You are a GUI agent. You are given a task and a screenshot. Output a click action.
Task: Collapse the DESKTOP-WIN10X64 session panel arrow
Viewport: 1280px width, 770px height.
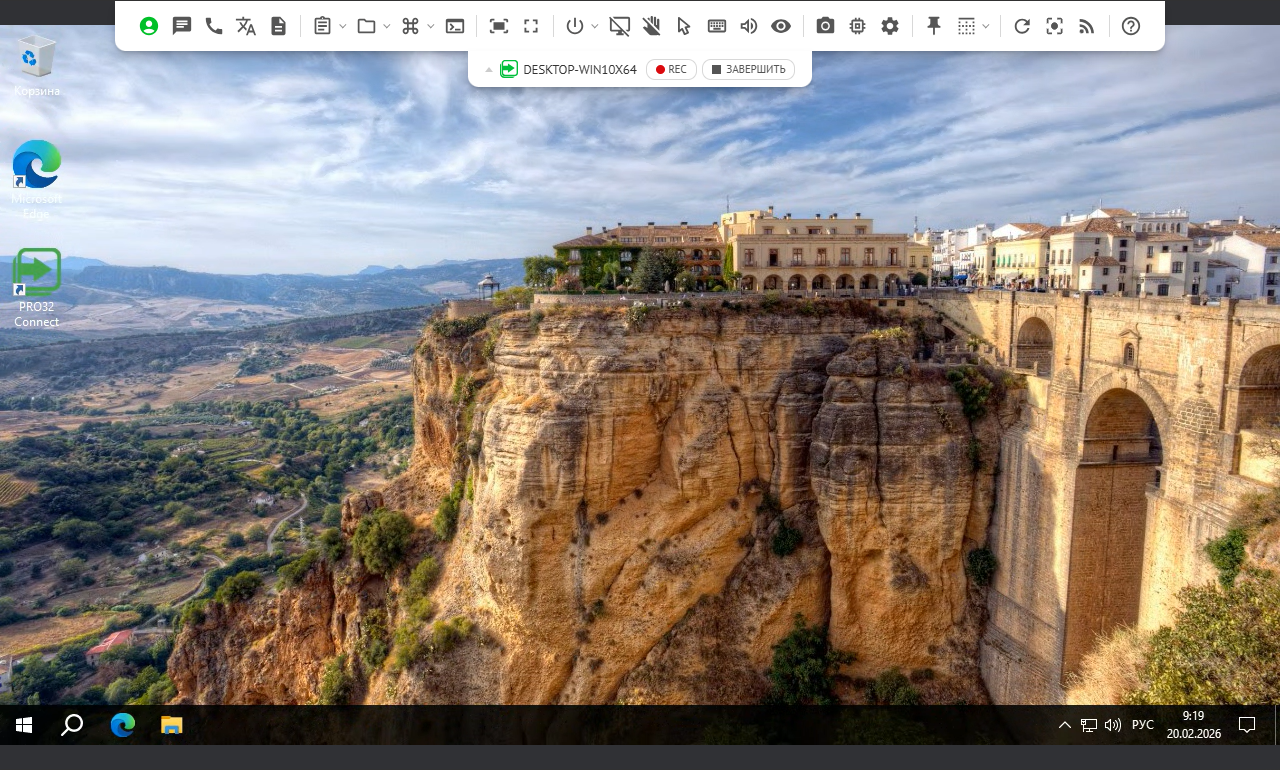(489, 70)
